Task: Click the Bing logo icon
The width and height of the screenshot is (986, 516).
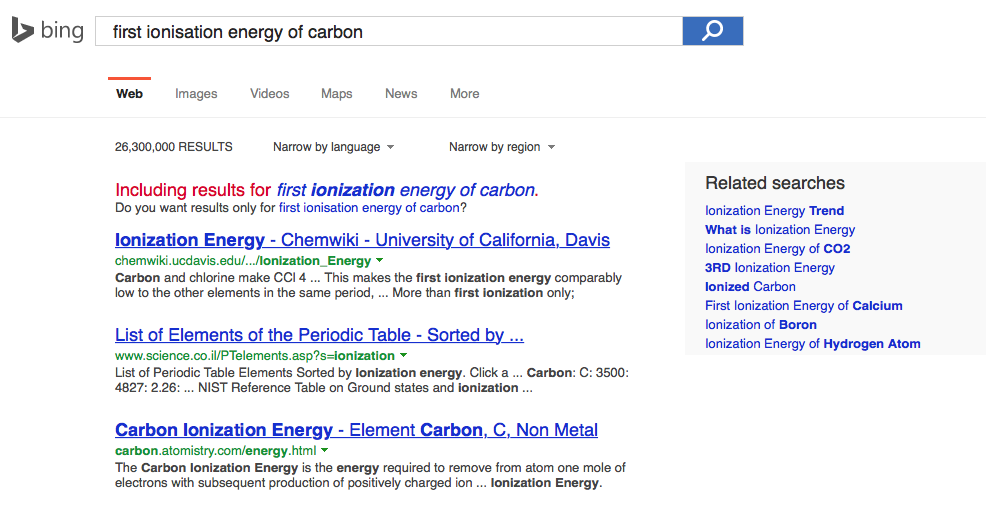Action: [23, 30]
